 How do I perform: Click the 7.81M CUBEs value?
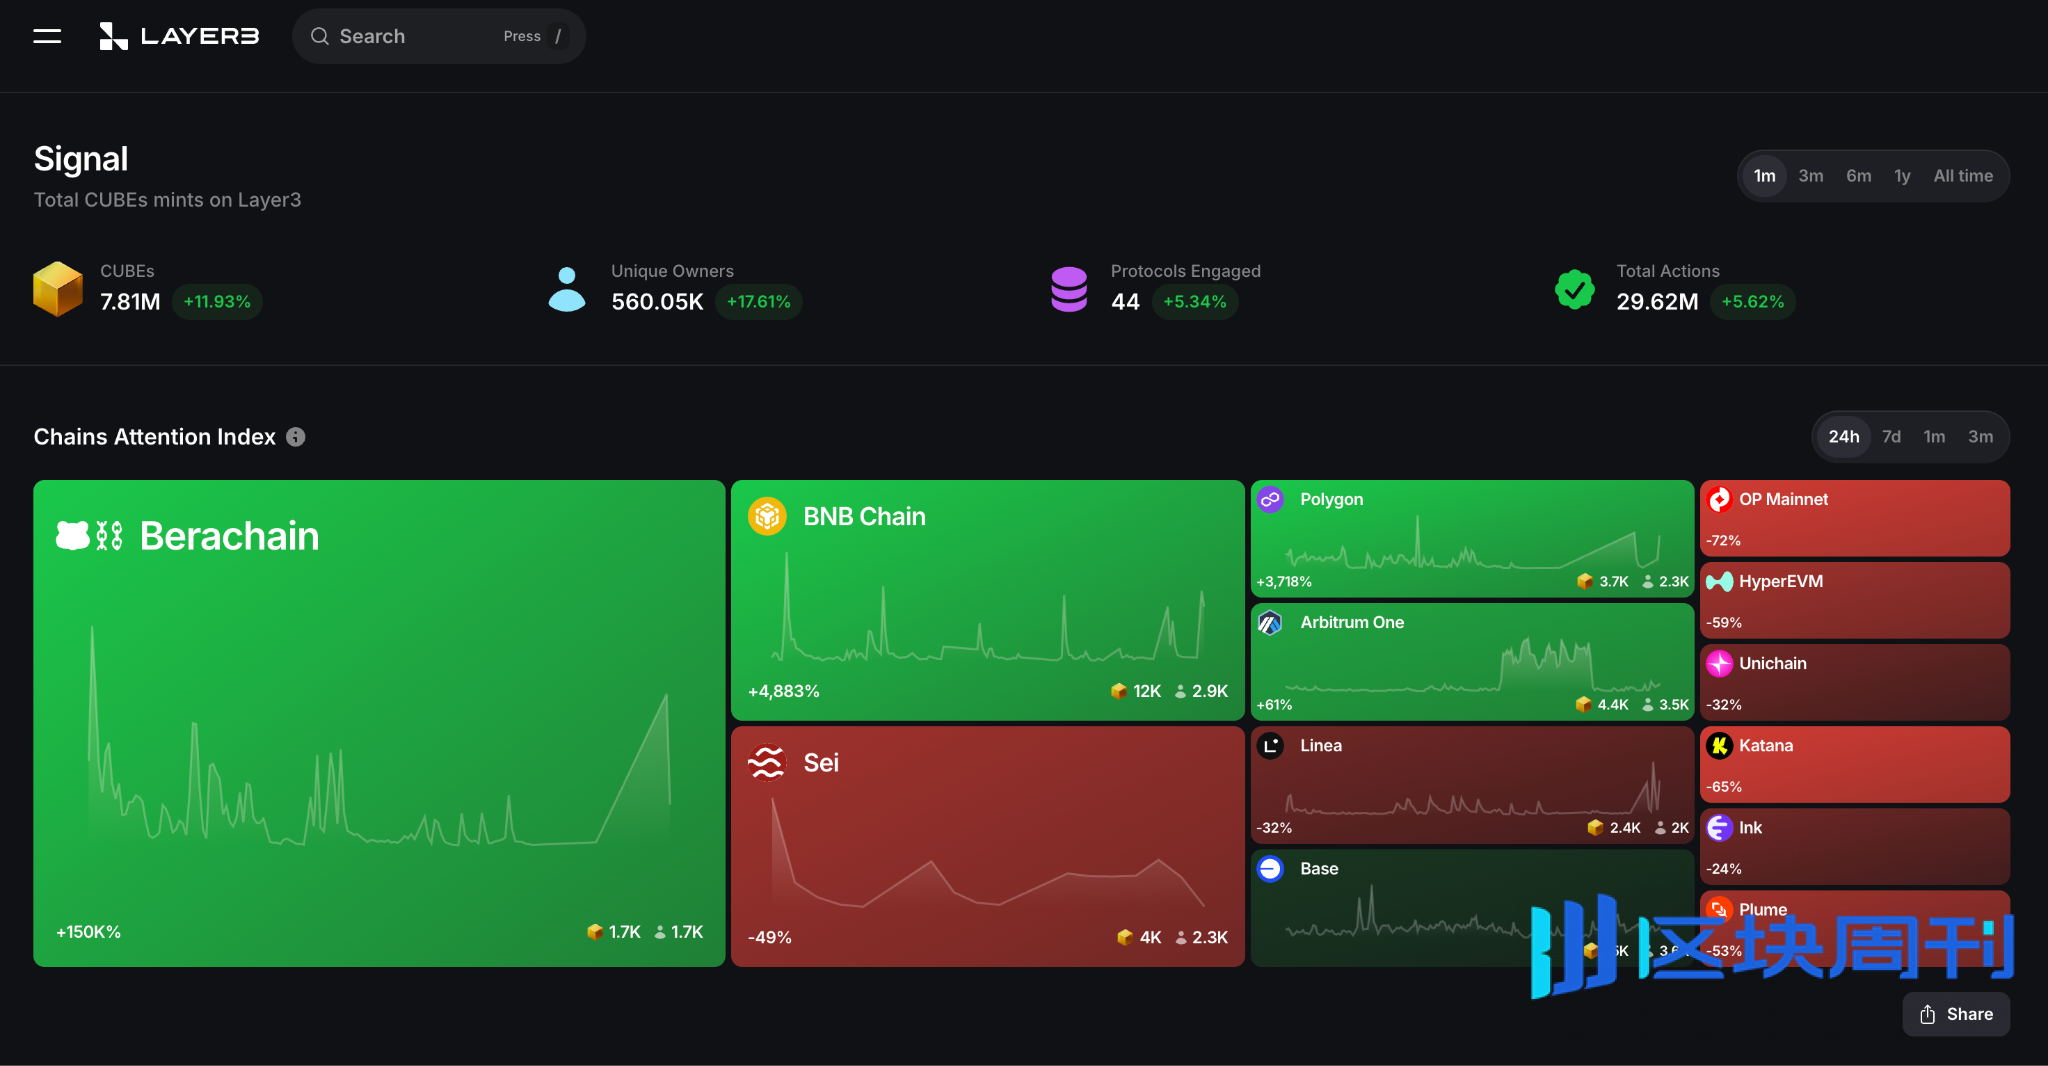[130, 302]
